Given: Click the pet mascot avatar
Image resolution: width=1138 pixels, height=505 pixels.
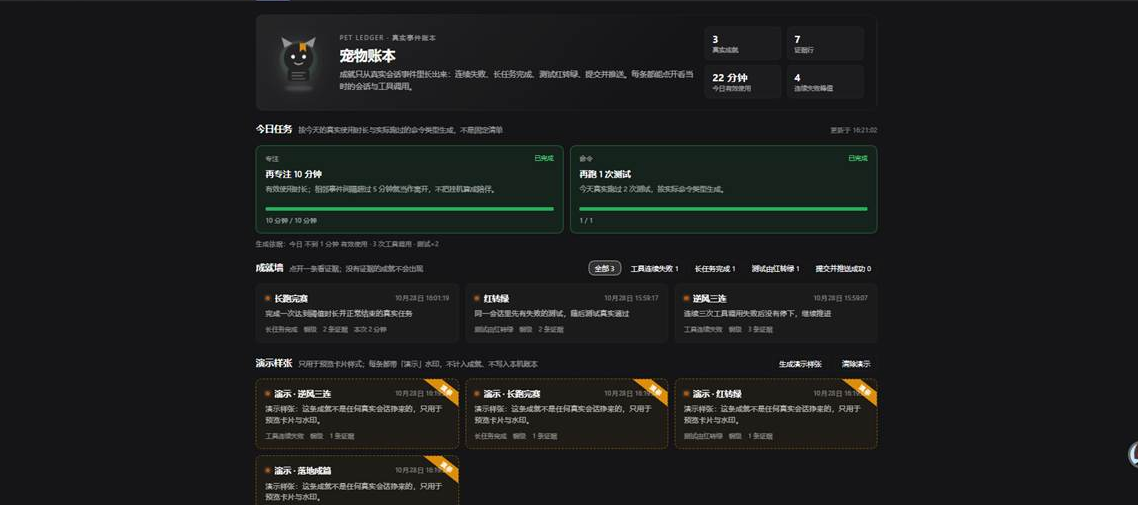Looking at the screenshot, I should pos(298,63).
